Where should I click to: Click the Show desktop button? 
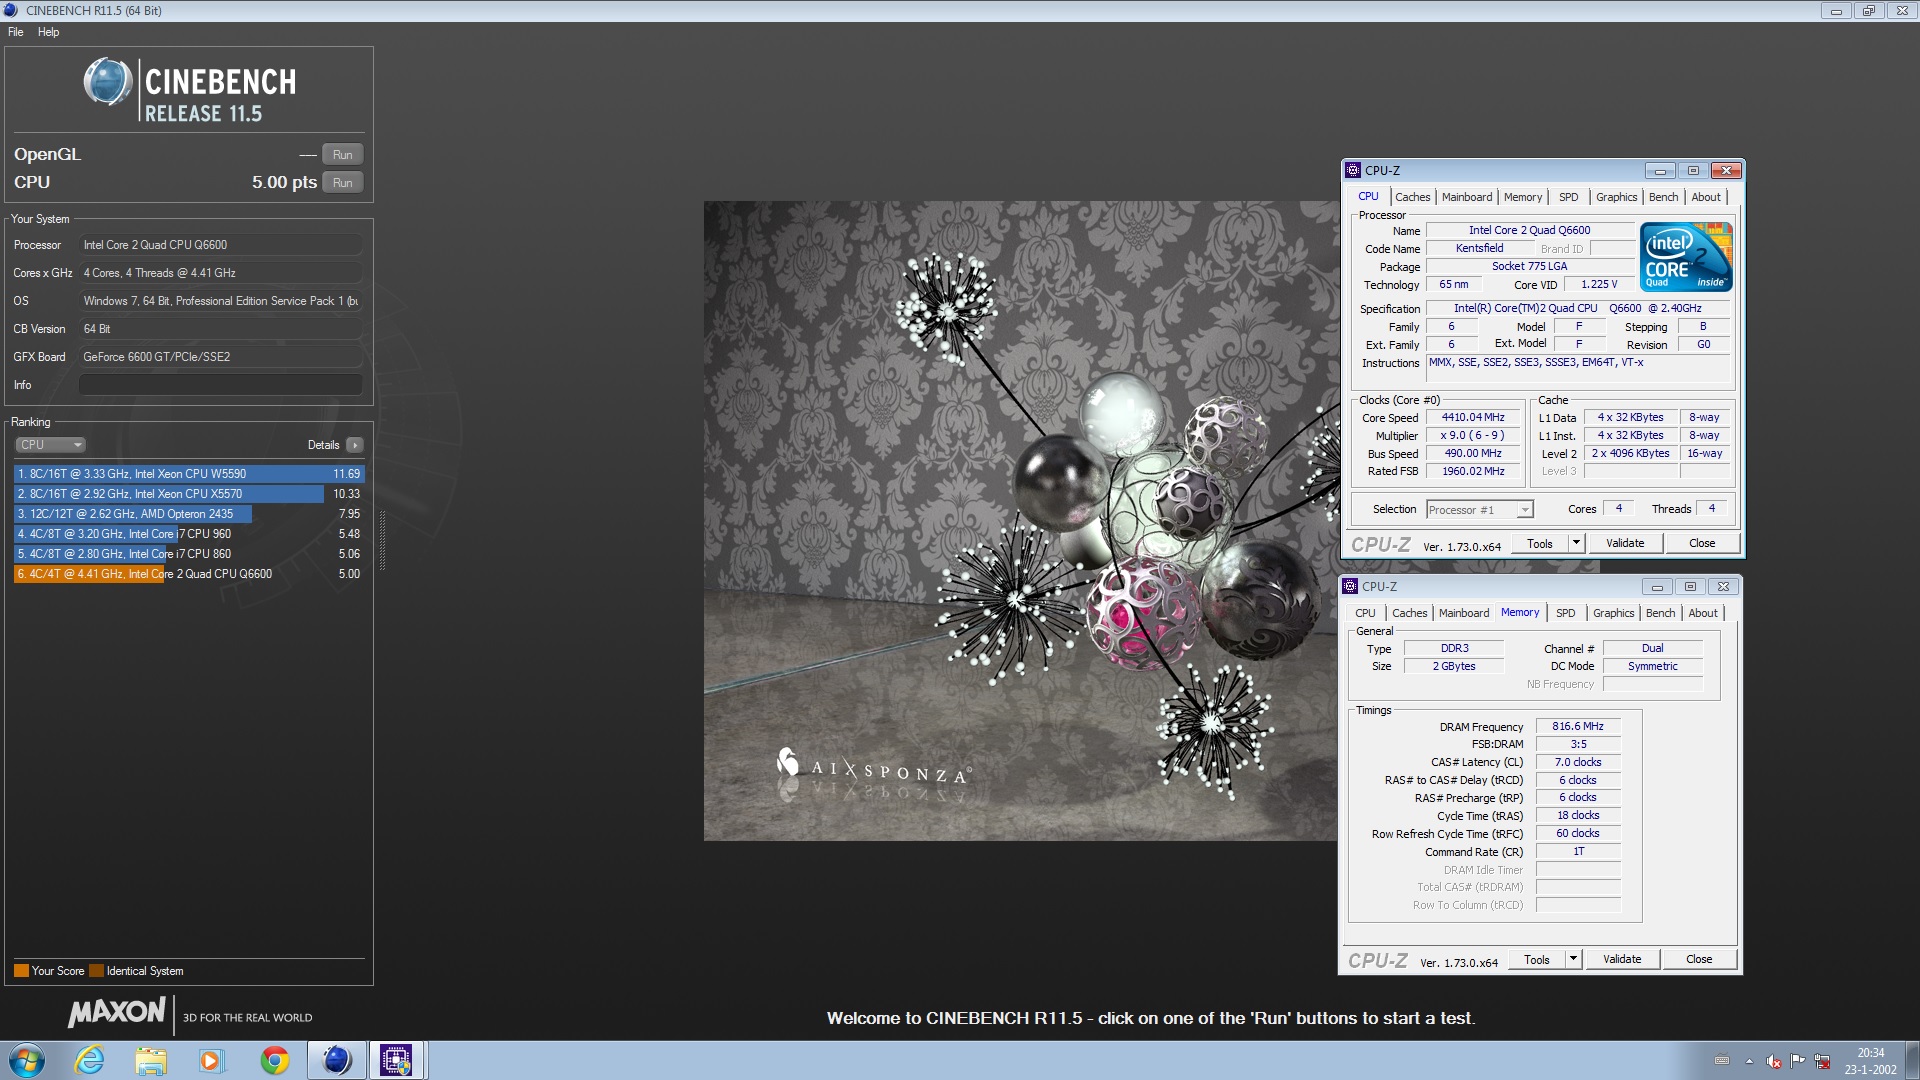tap(1912, 1060)
